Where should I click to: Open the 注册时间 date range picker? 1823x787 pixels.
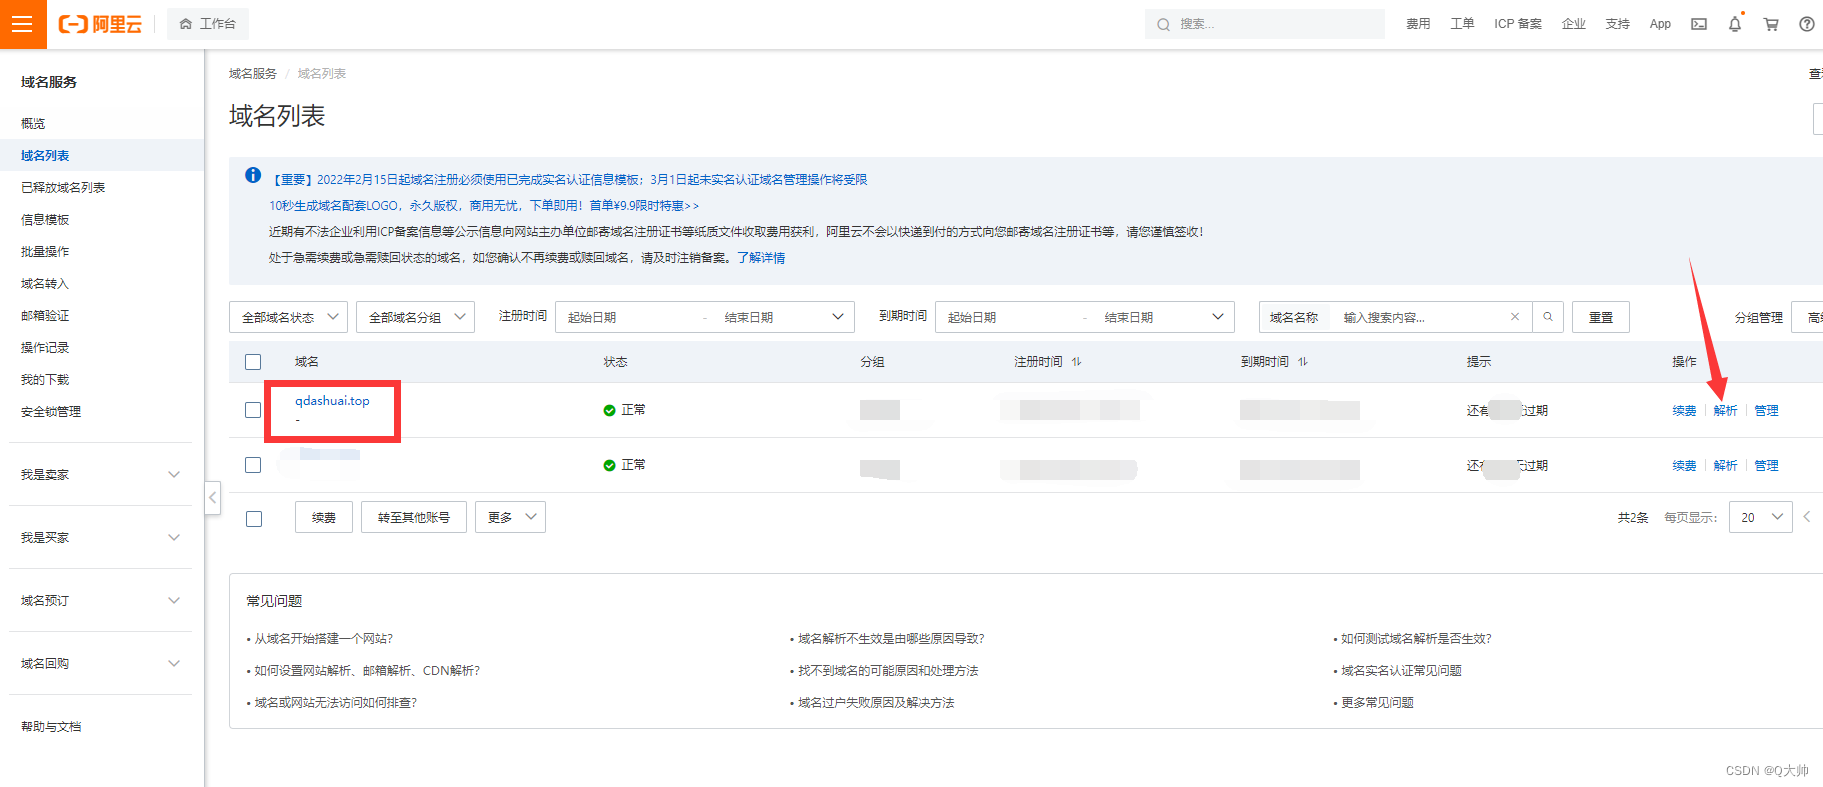pos(705,317)
